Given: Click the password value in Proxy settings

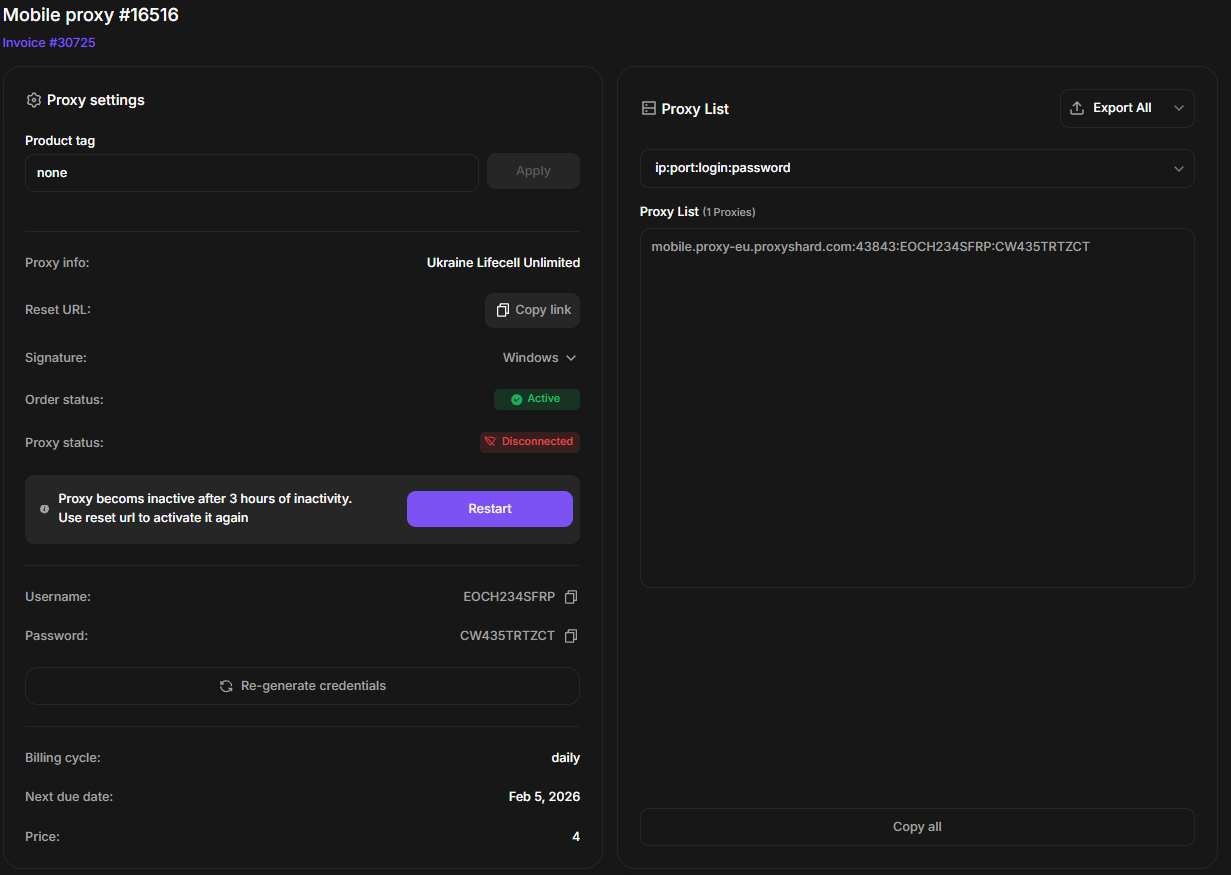Looking at the screenshot, I should [x=507, y=636].
